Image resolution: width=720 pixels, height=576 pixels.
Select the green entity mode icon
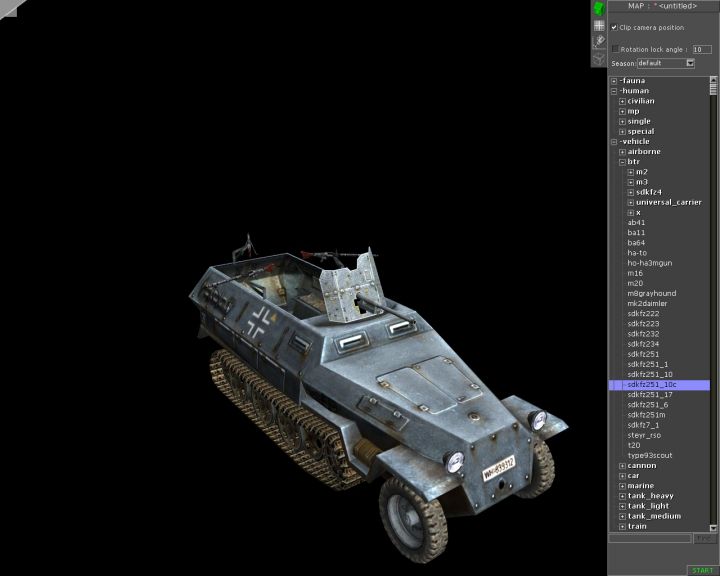(x=599, y=9)
